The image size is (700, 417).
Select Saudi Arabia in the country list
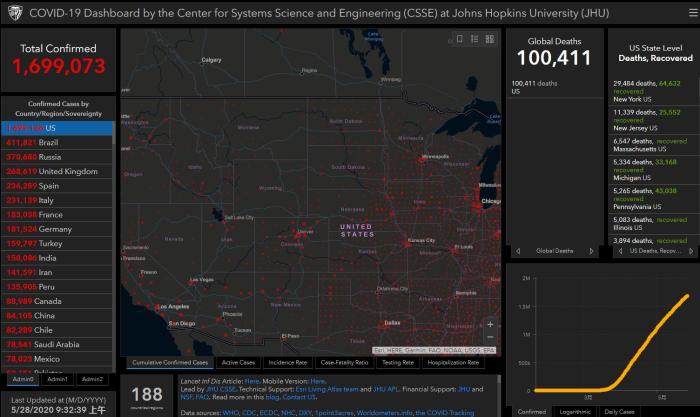[x=57, y=345]
